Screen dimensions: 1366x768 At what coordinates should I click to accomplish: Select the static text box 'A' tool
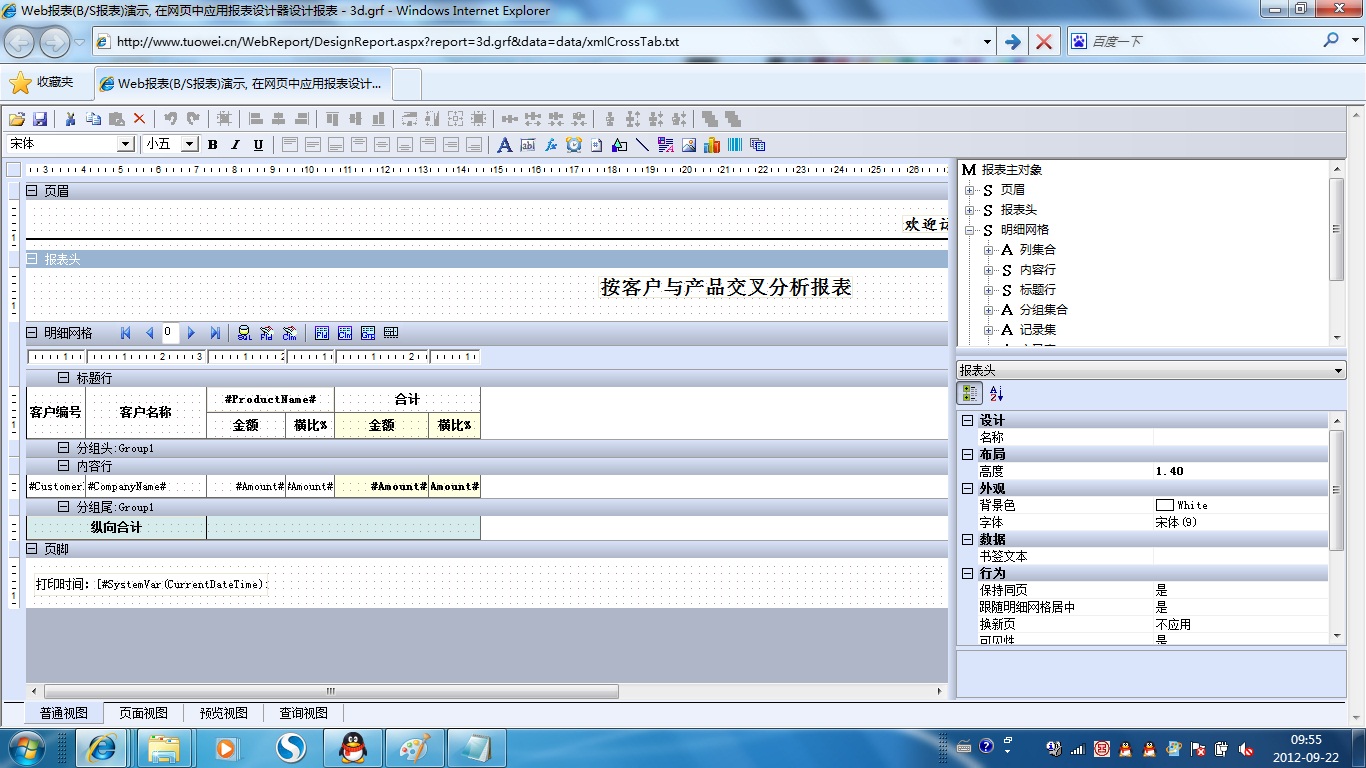pyautogui.click(x=504, y=145)
